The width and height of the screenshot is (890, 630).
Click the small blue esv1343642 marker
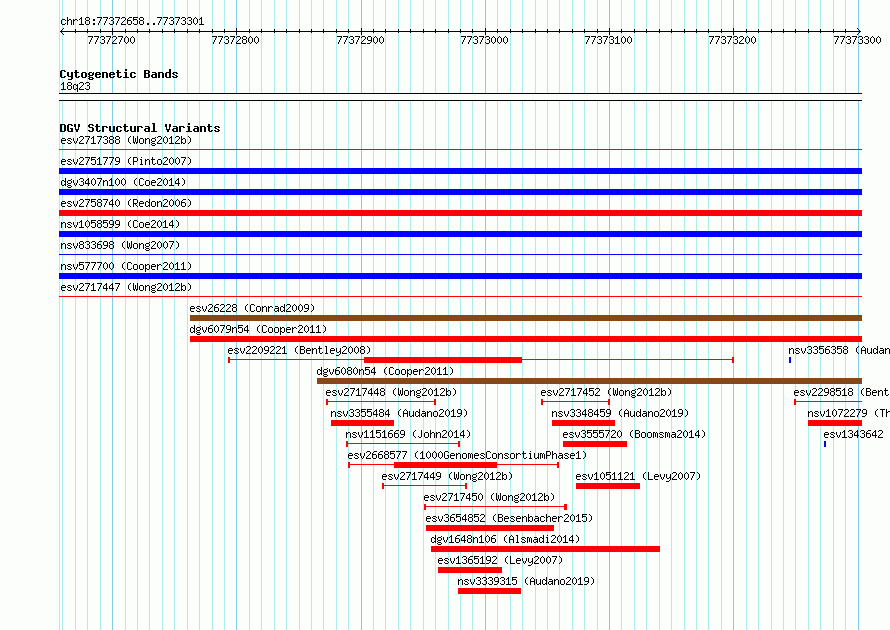pos(825,444)
